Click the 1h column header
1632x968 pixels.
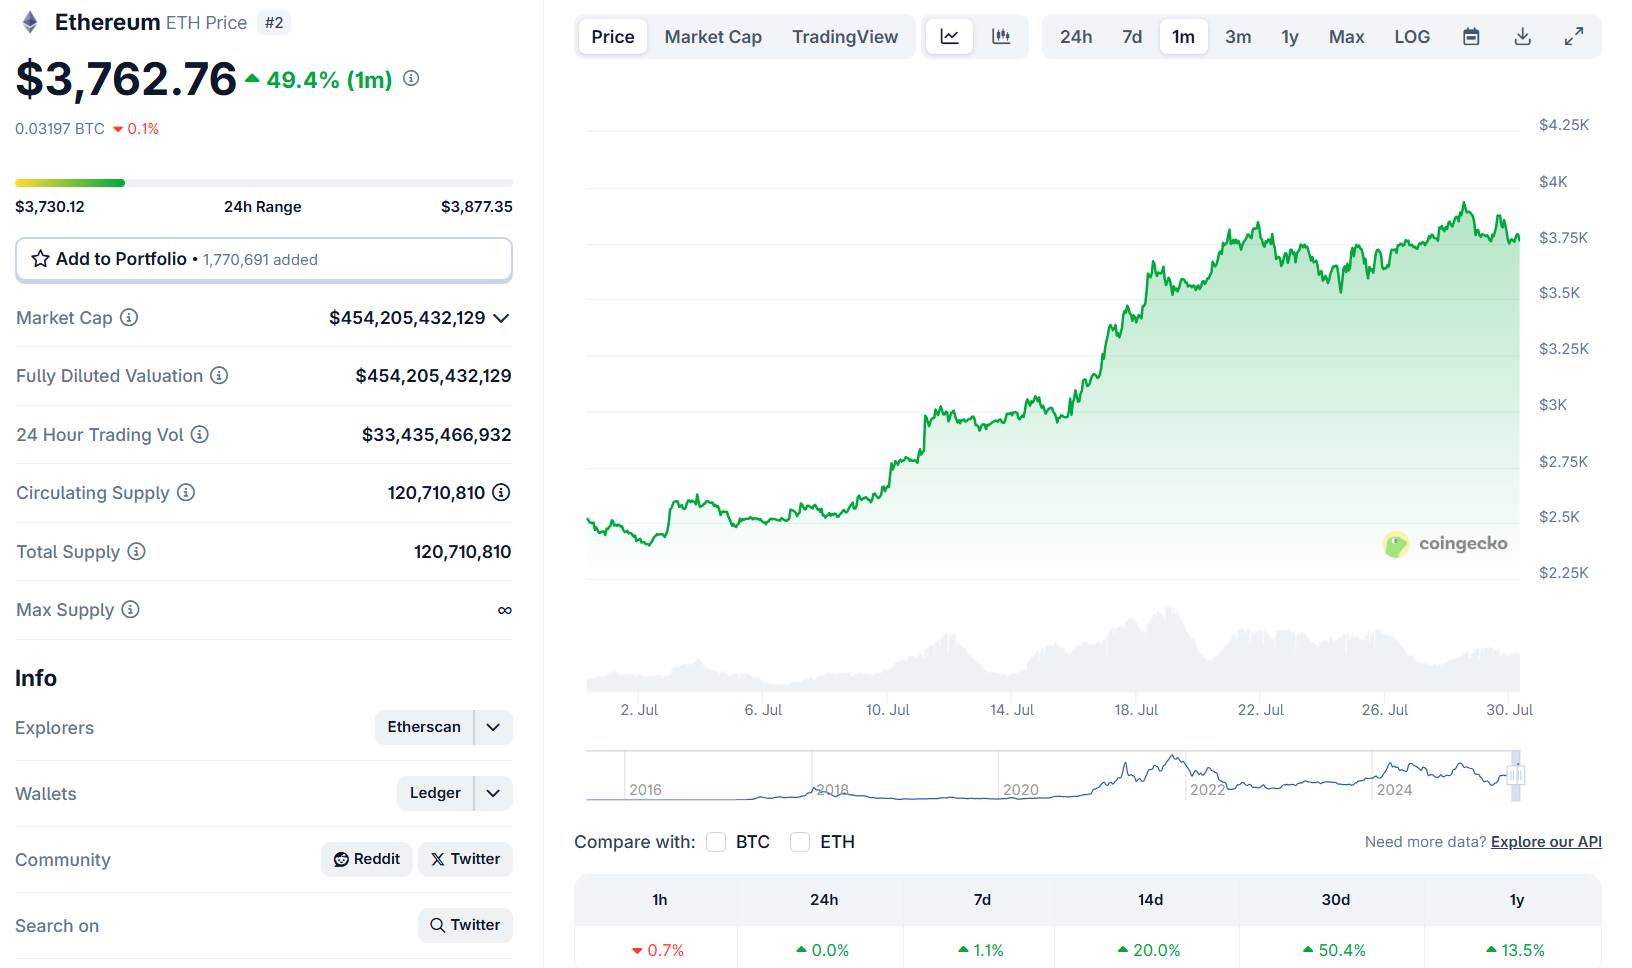tap(660, 900)
